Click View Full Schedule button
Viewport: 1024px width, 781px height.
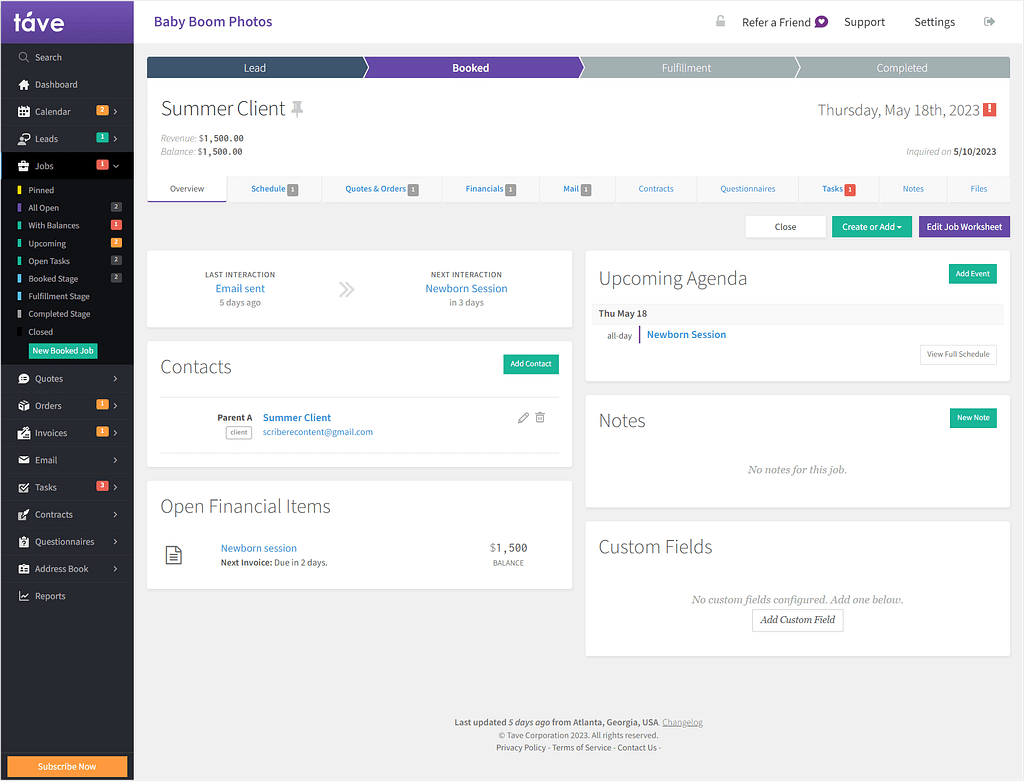pos(958,355)
